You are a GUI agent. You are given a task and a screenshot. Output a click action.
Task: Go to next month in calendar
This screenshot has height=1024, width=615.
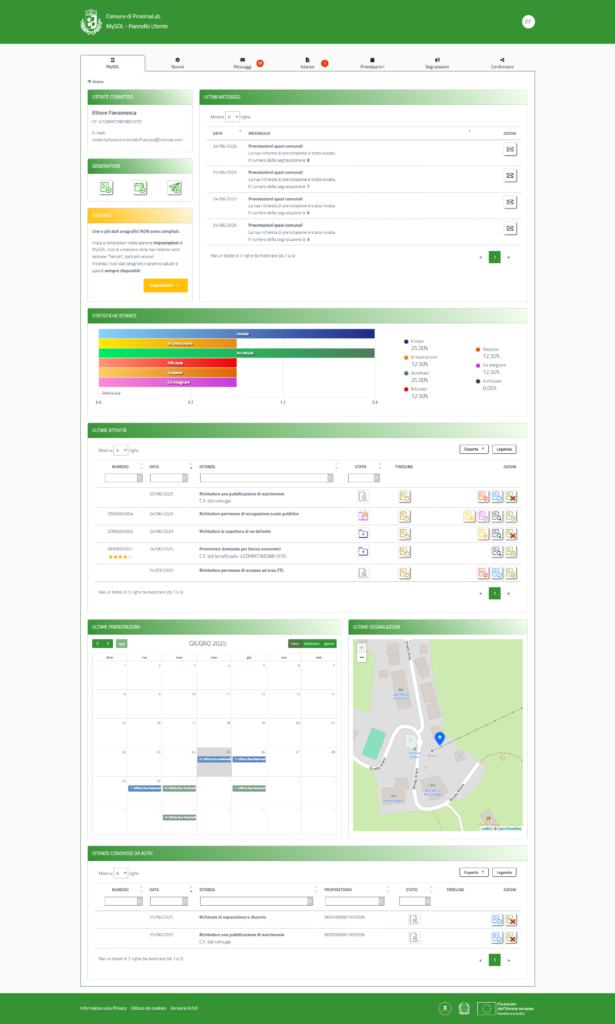click(x=107, y=643)
